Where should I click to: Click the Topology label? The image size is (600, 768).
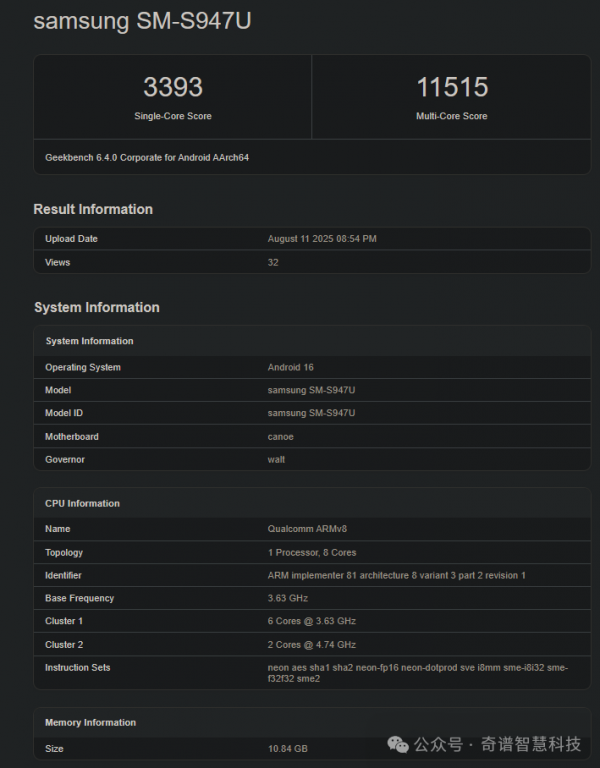(x=64, y=552)
